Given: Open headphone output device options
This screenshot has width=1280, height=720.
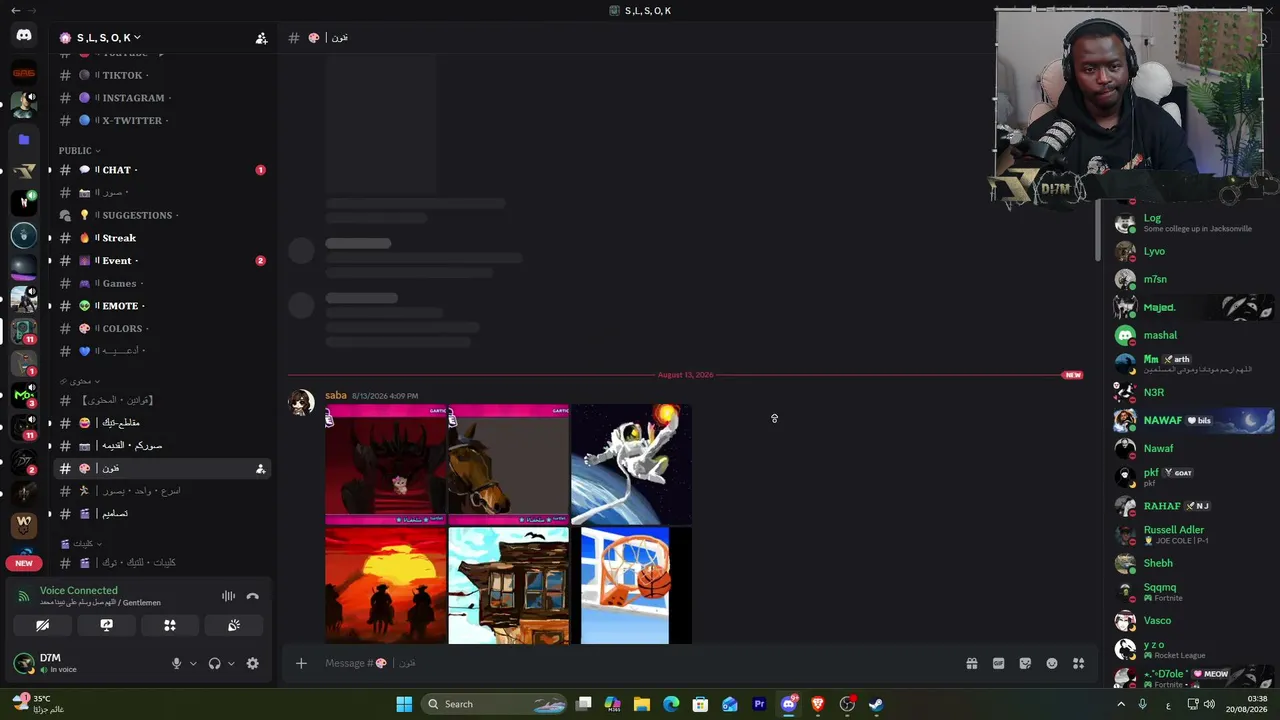Looking at the screenshot, I should pos(231,663).
